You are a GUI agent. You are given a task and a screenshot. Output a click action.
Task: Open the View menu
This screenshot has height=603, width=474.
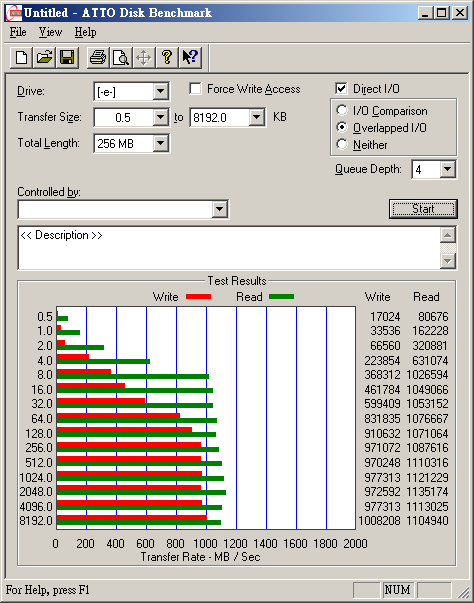coord(50,32)
